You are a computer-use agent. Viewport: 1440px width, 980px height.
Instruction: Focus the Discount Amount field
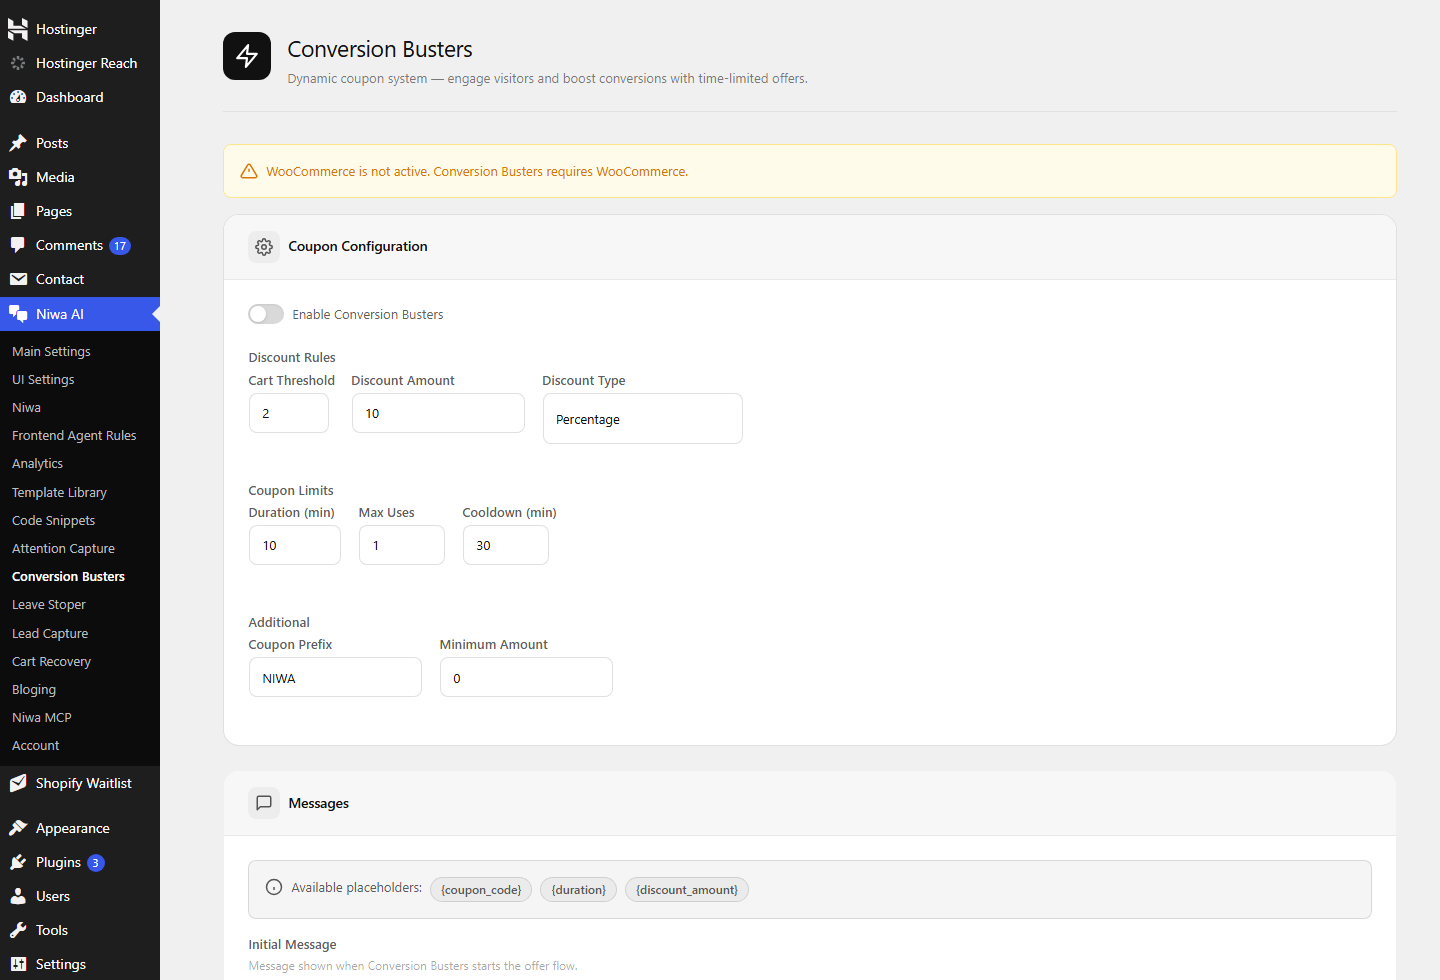[438, 413]
